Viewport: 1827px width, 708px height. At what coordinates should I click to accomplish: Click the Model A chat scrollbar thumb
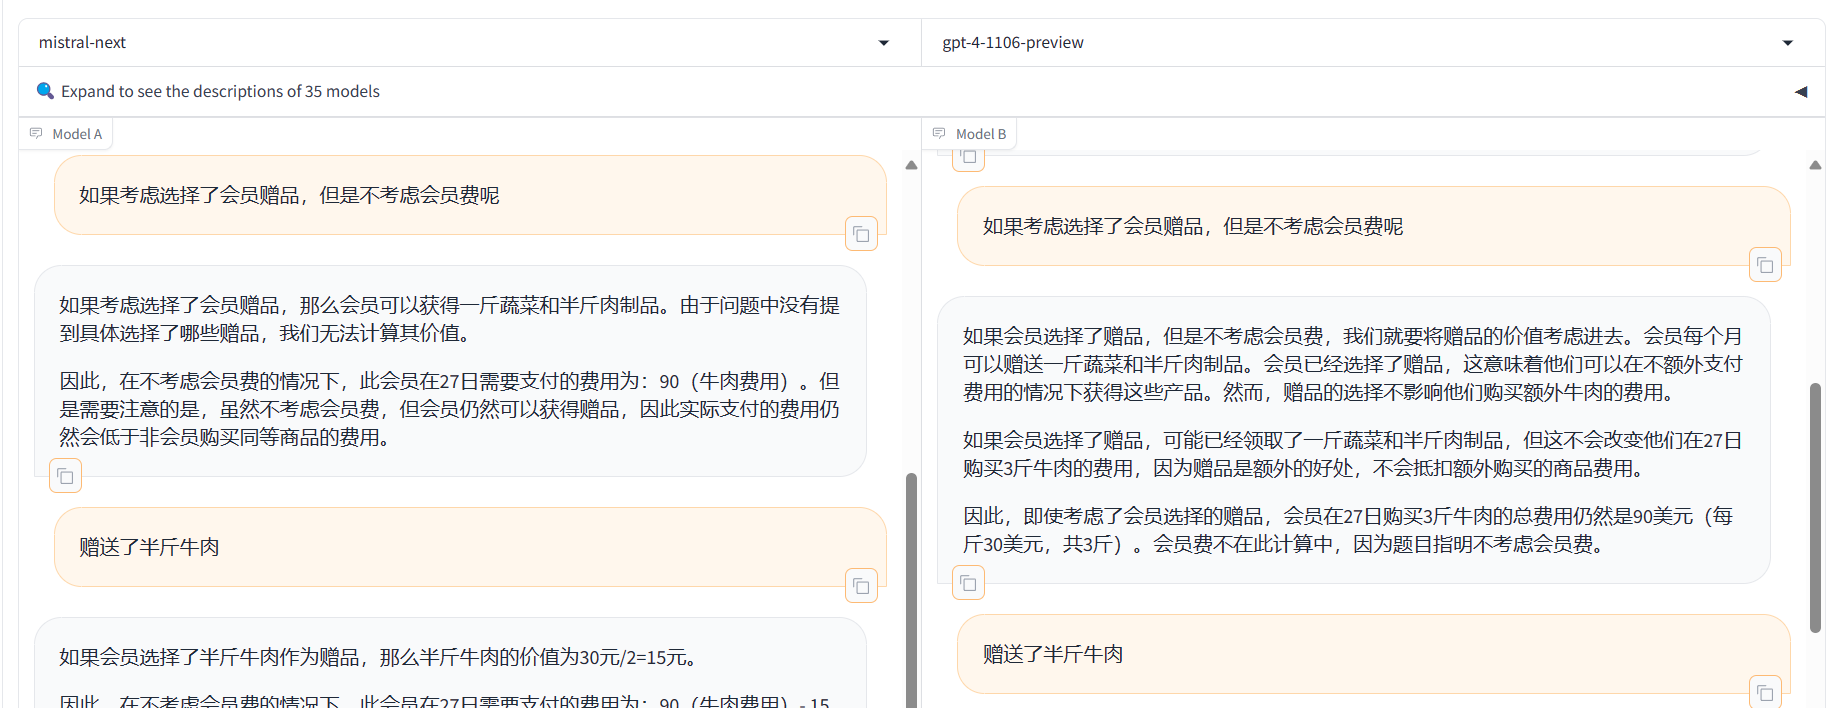click(911, 590)
